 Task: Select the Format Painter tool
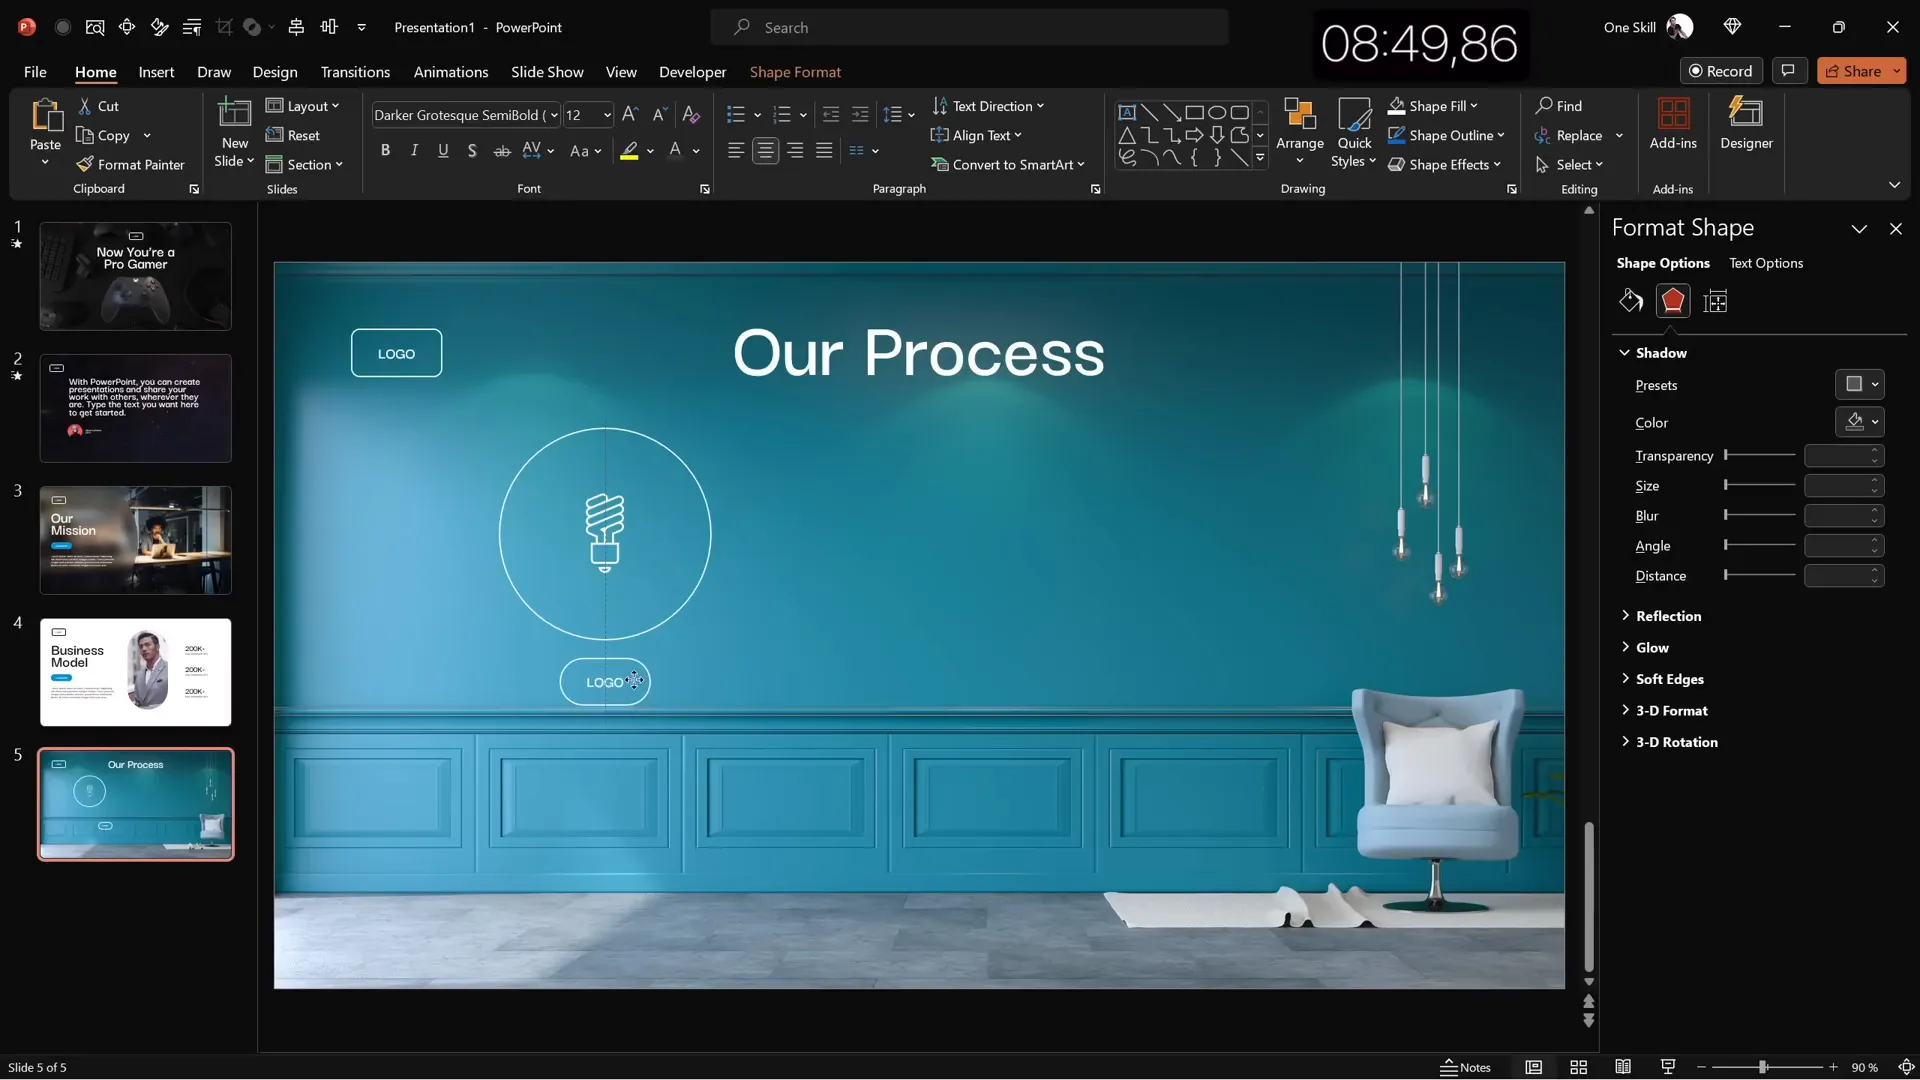pyautogui.click(x=131, y=164)
